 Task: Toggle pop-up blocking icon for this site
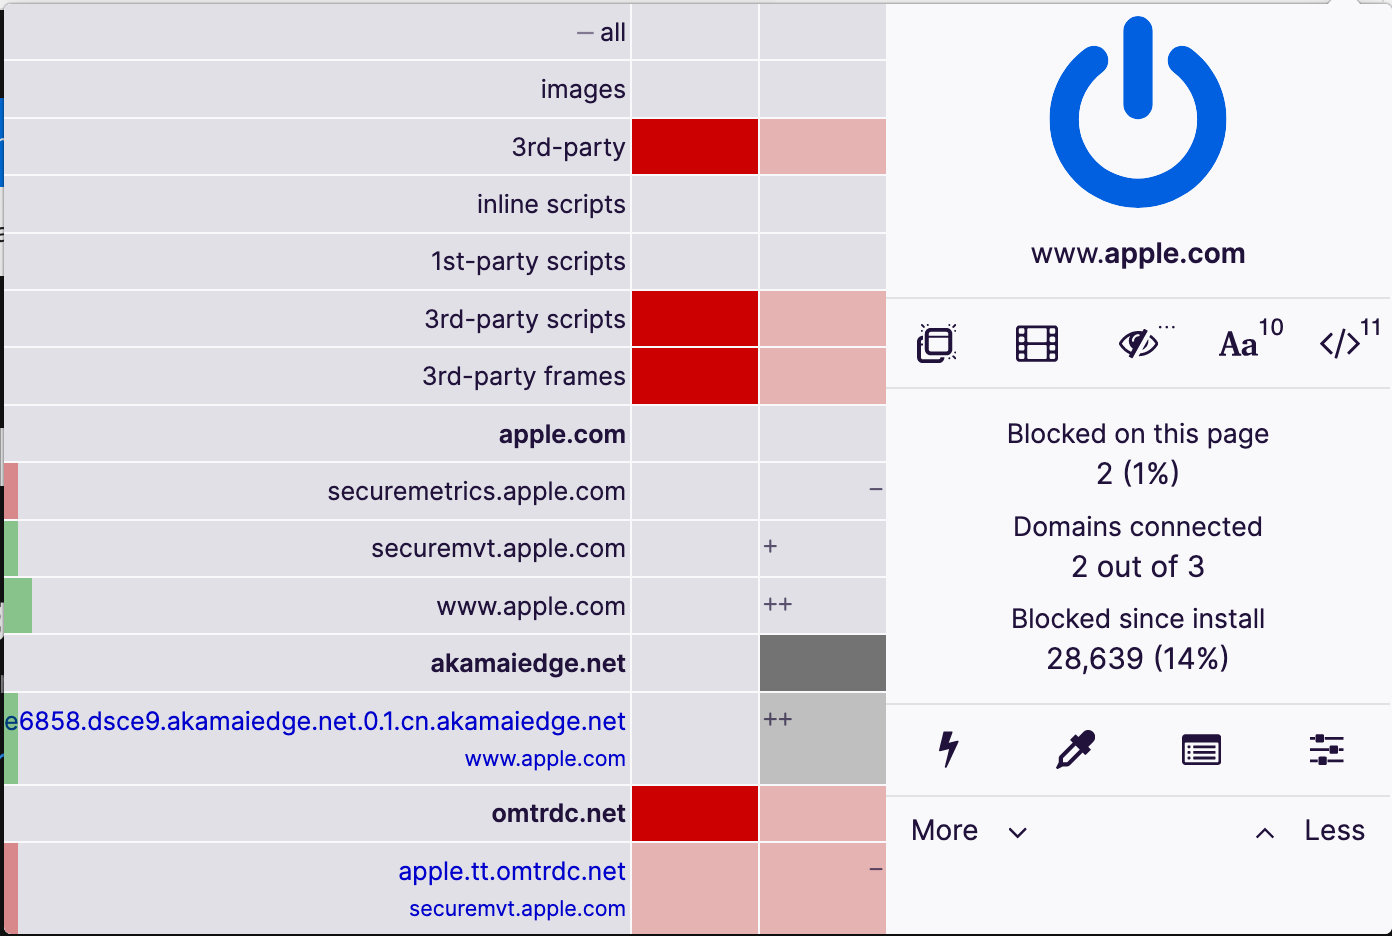(x=936, y=344)
